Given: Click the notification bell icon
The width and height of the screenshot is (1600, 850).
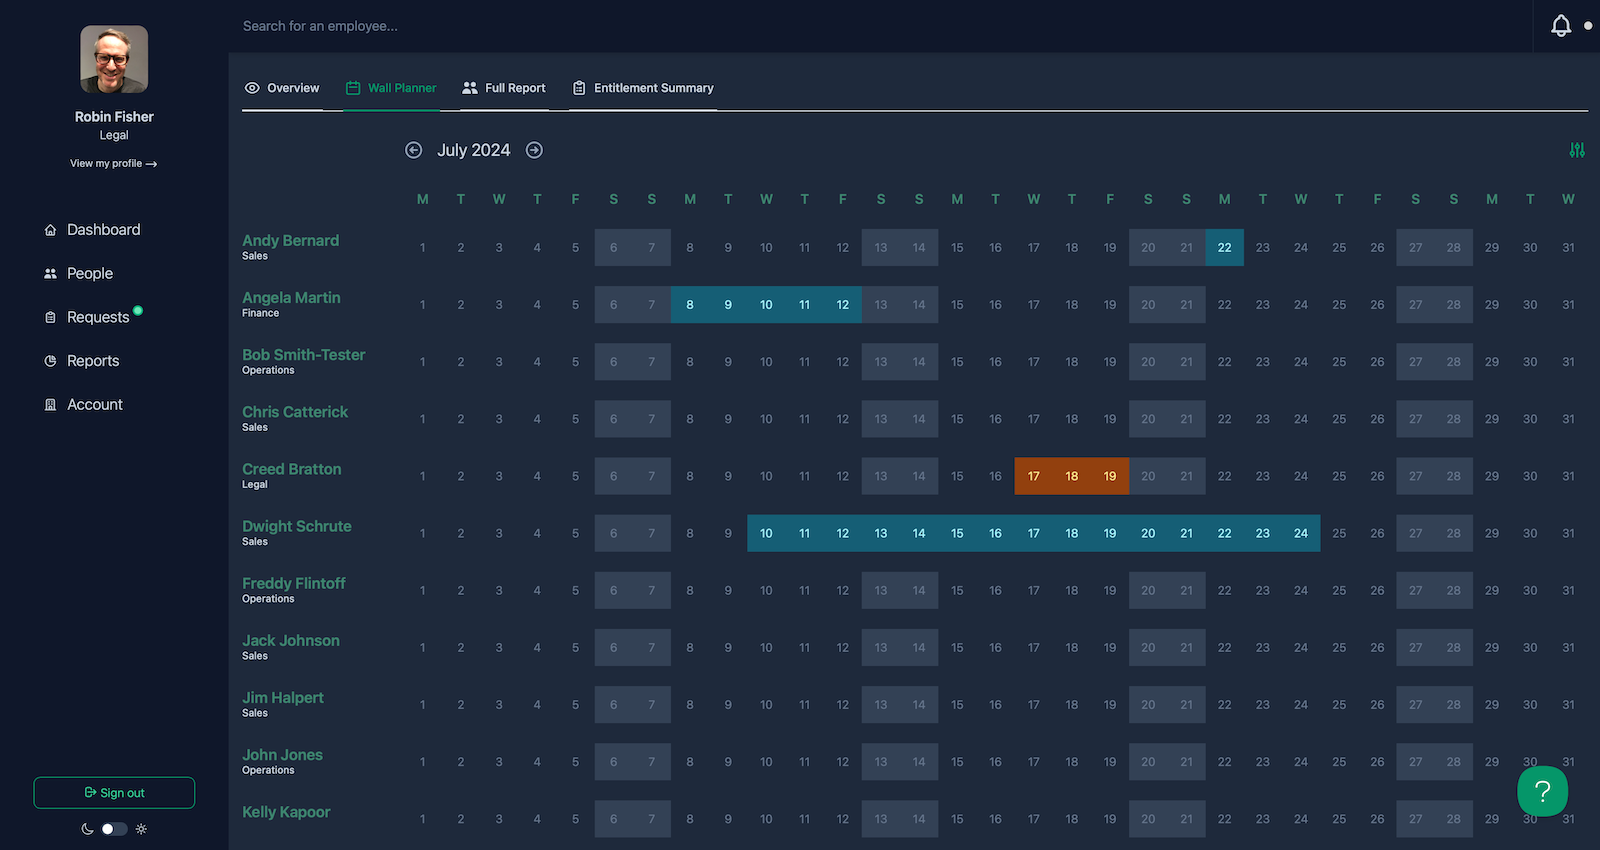Looking at the screenshot, I should click(x=1560, y=26).
